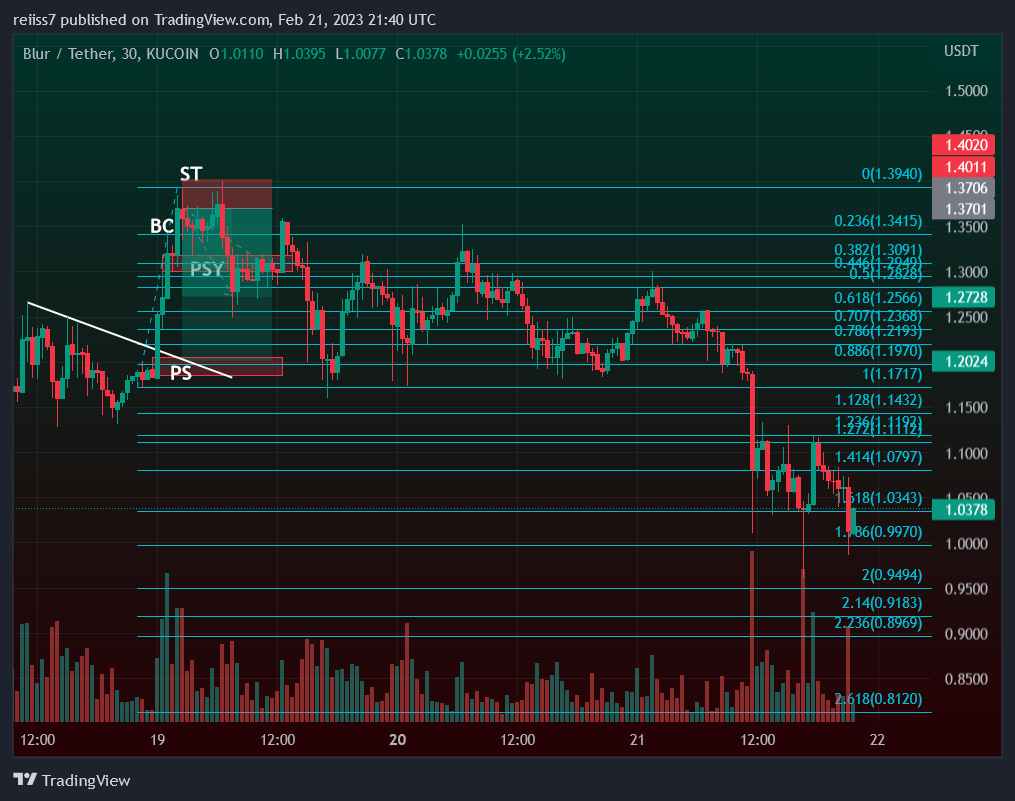Viewport: 1015px width, 801px height.
Task: Click the 1.128(1.1432) Fibonacci label
Action: tap(878, 400)
